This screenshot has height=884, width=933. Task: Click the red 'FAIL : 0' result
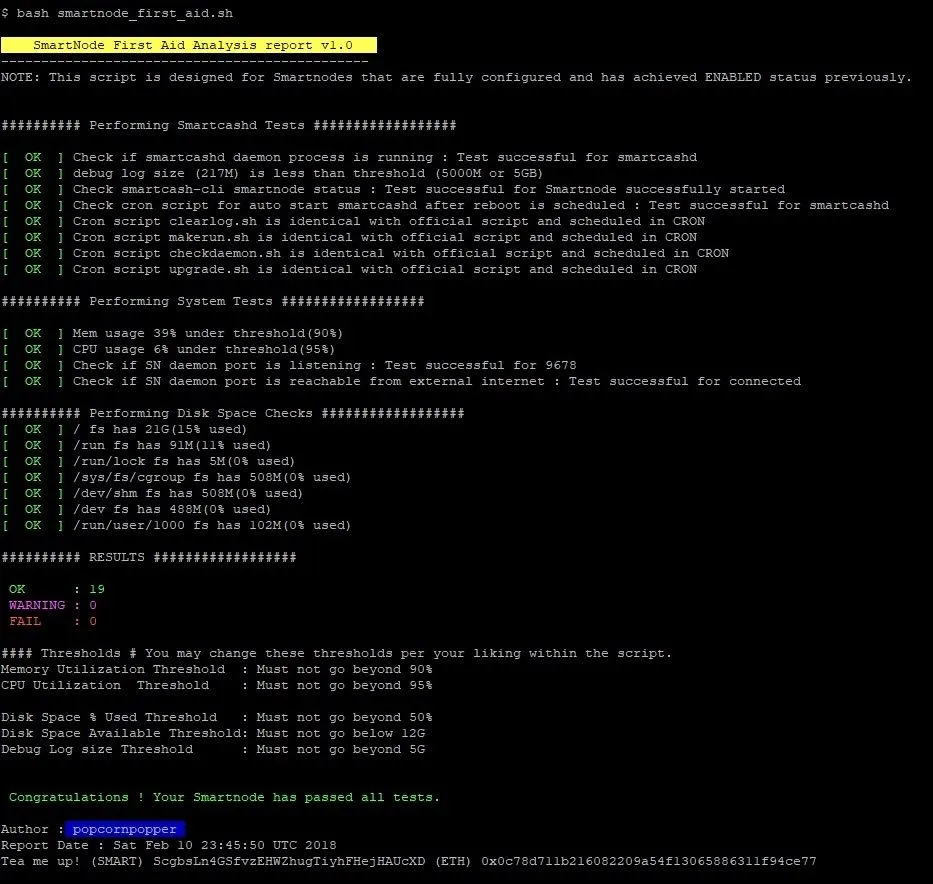52,622
